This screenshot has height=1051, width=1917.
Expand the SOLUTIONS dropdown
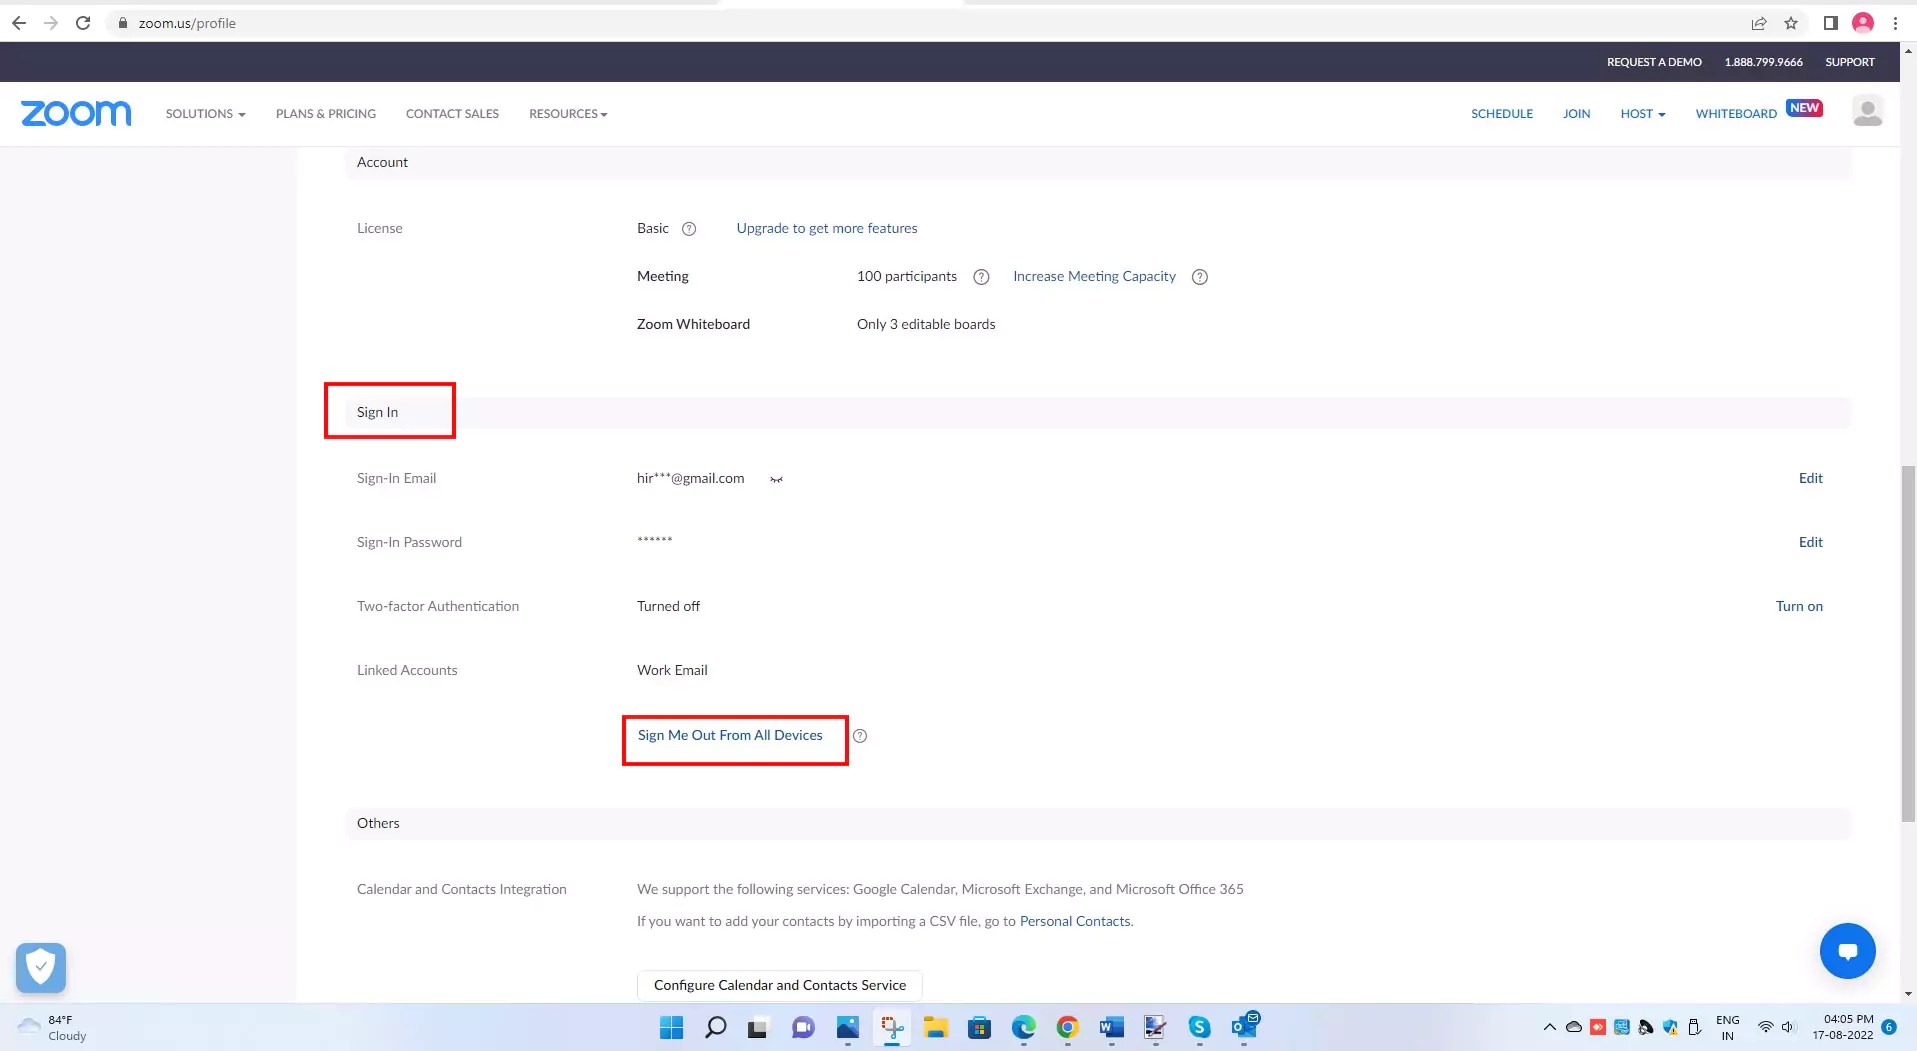(204, 113)
